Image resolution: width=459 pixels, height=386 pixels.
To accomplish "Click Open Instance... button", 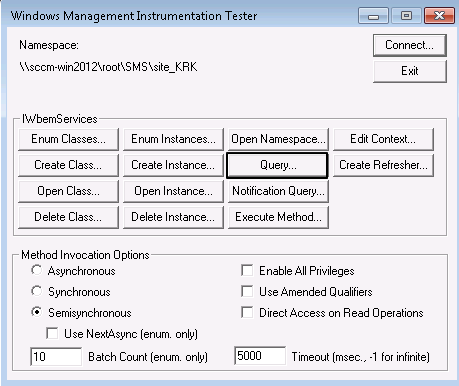I will [173, 191].
